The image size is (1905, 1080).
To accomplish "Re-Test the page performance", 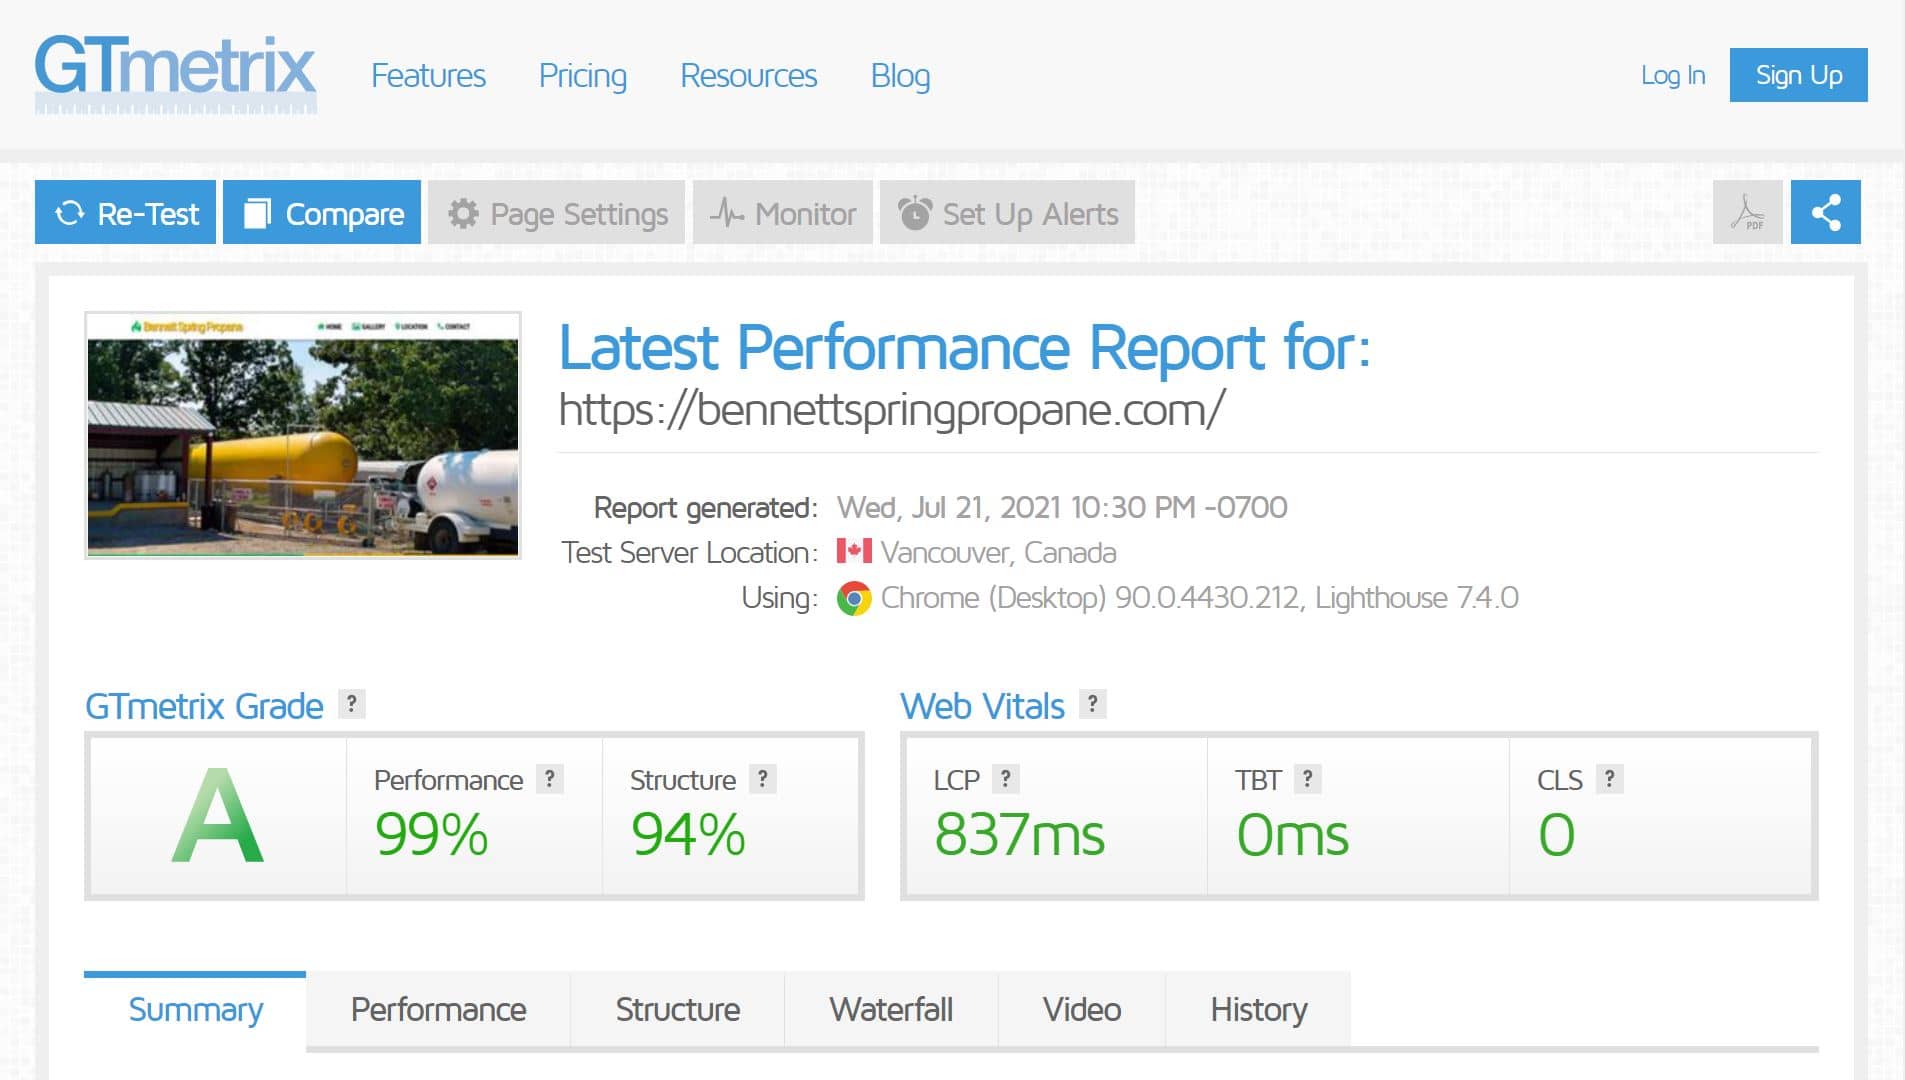I will click(x=126, y=213).
